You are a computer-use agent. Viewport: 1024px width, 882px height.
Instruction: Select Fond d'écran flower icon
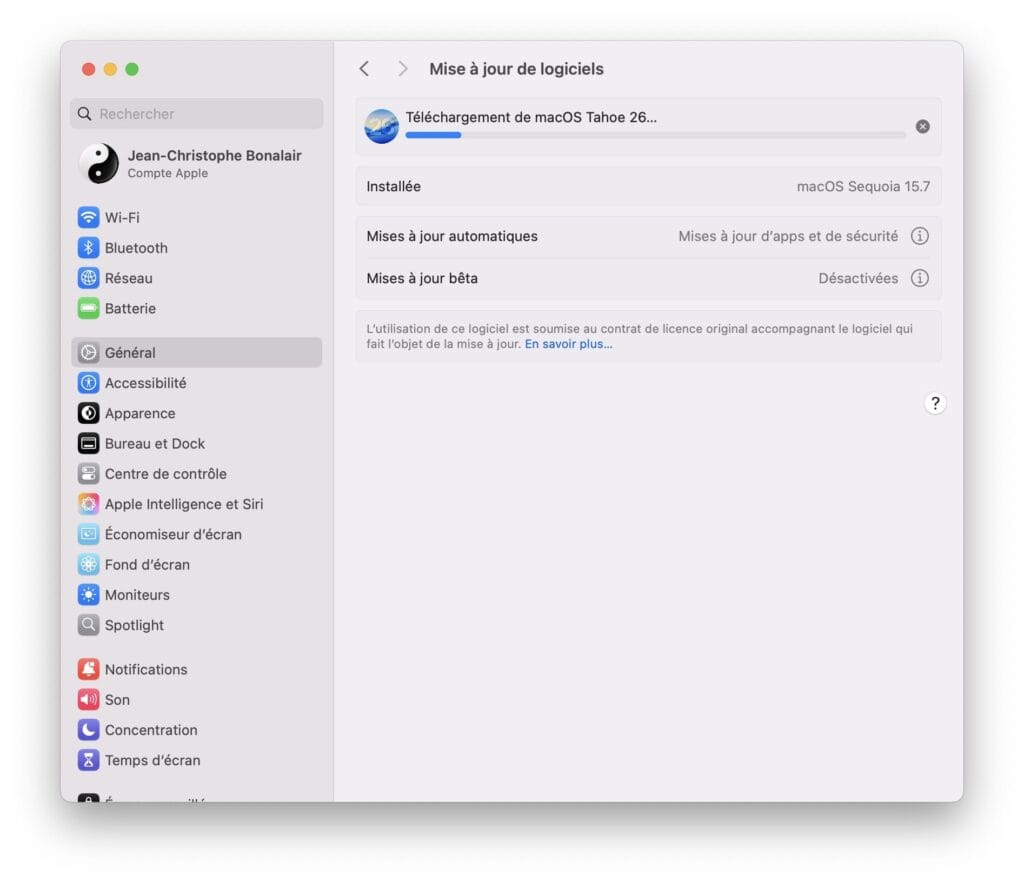(x=88, y=565)
